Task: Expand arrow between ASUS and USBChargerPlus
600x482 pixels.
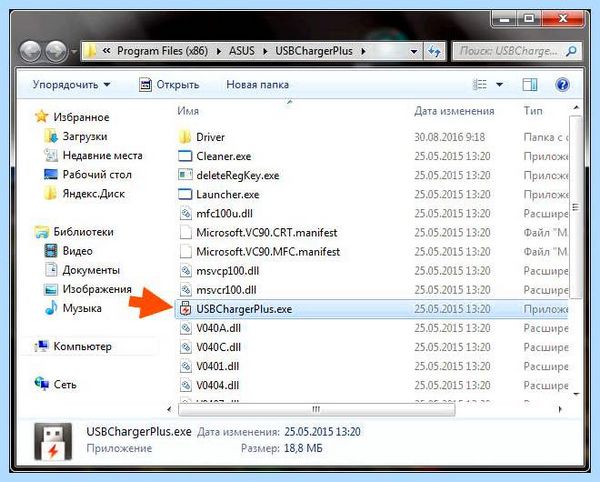Action: [265, 51]
